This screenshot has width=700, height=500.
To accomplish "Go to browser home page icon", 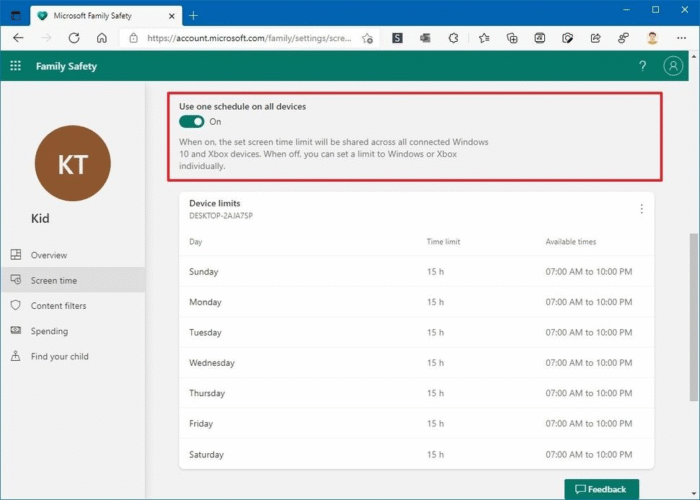I will click(102, 38).
